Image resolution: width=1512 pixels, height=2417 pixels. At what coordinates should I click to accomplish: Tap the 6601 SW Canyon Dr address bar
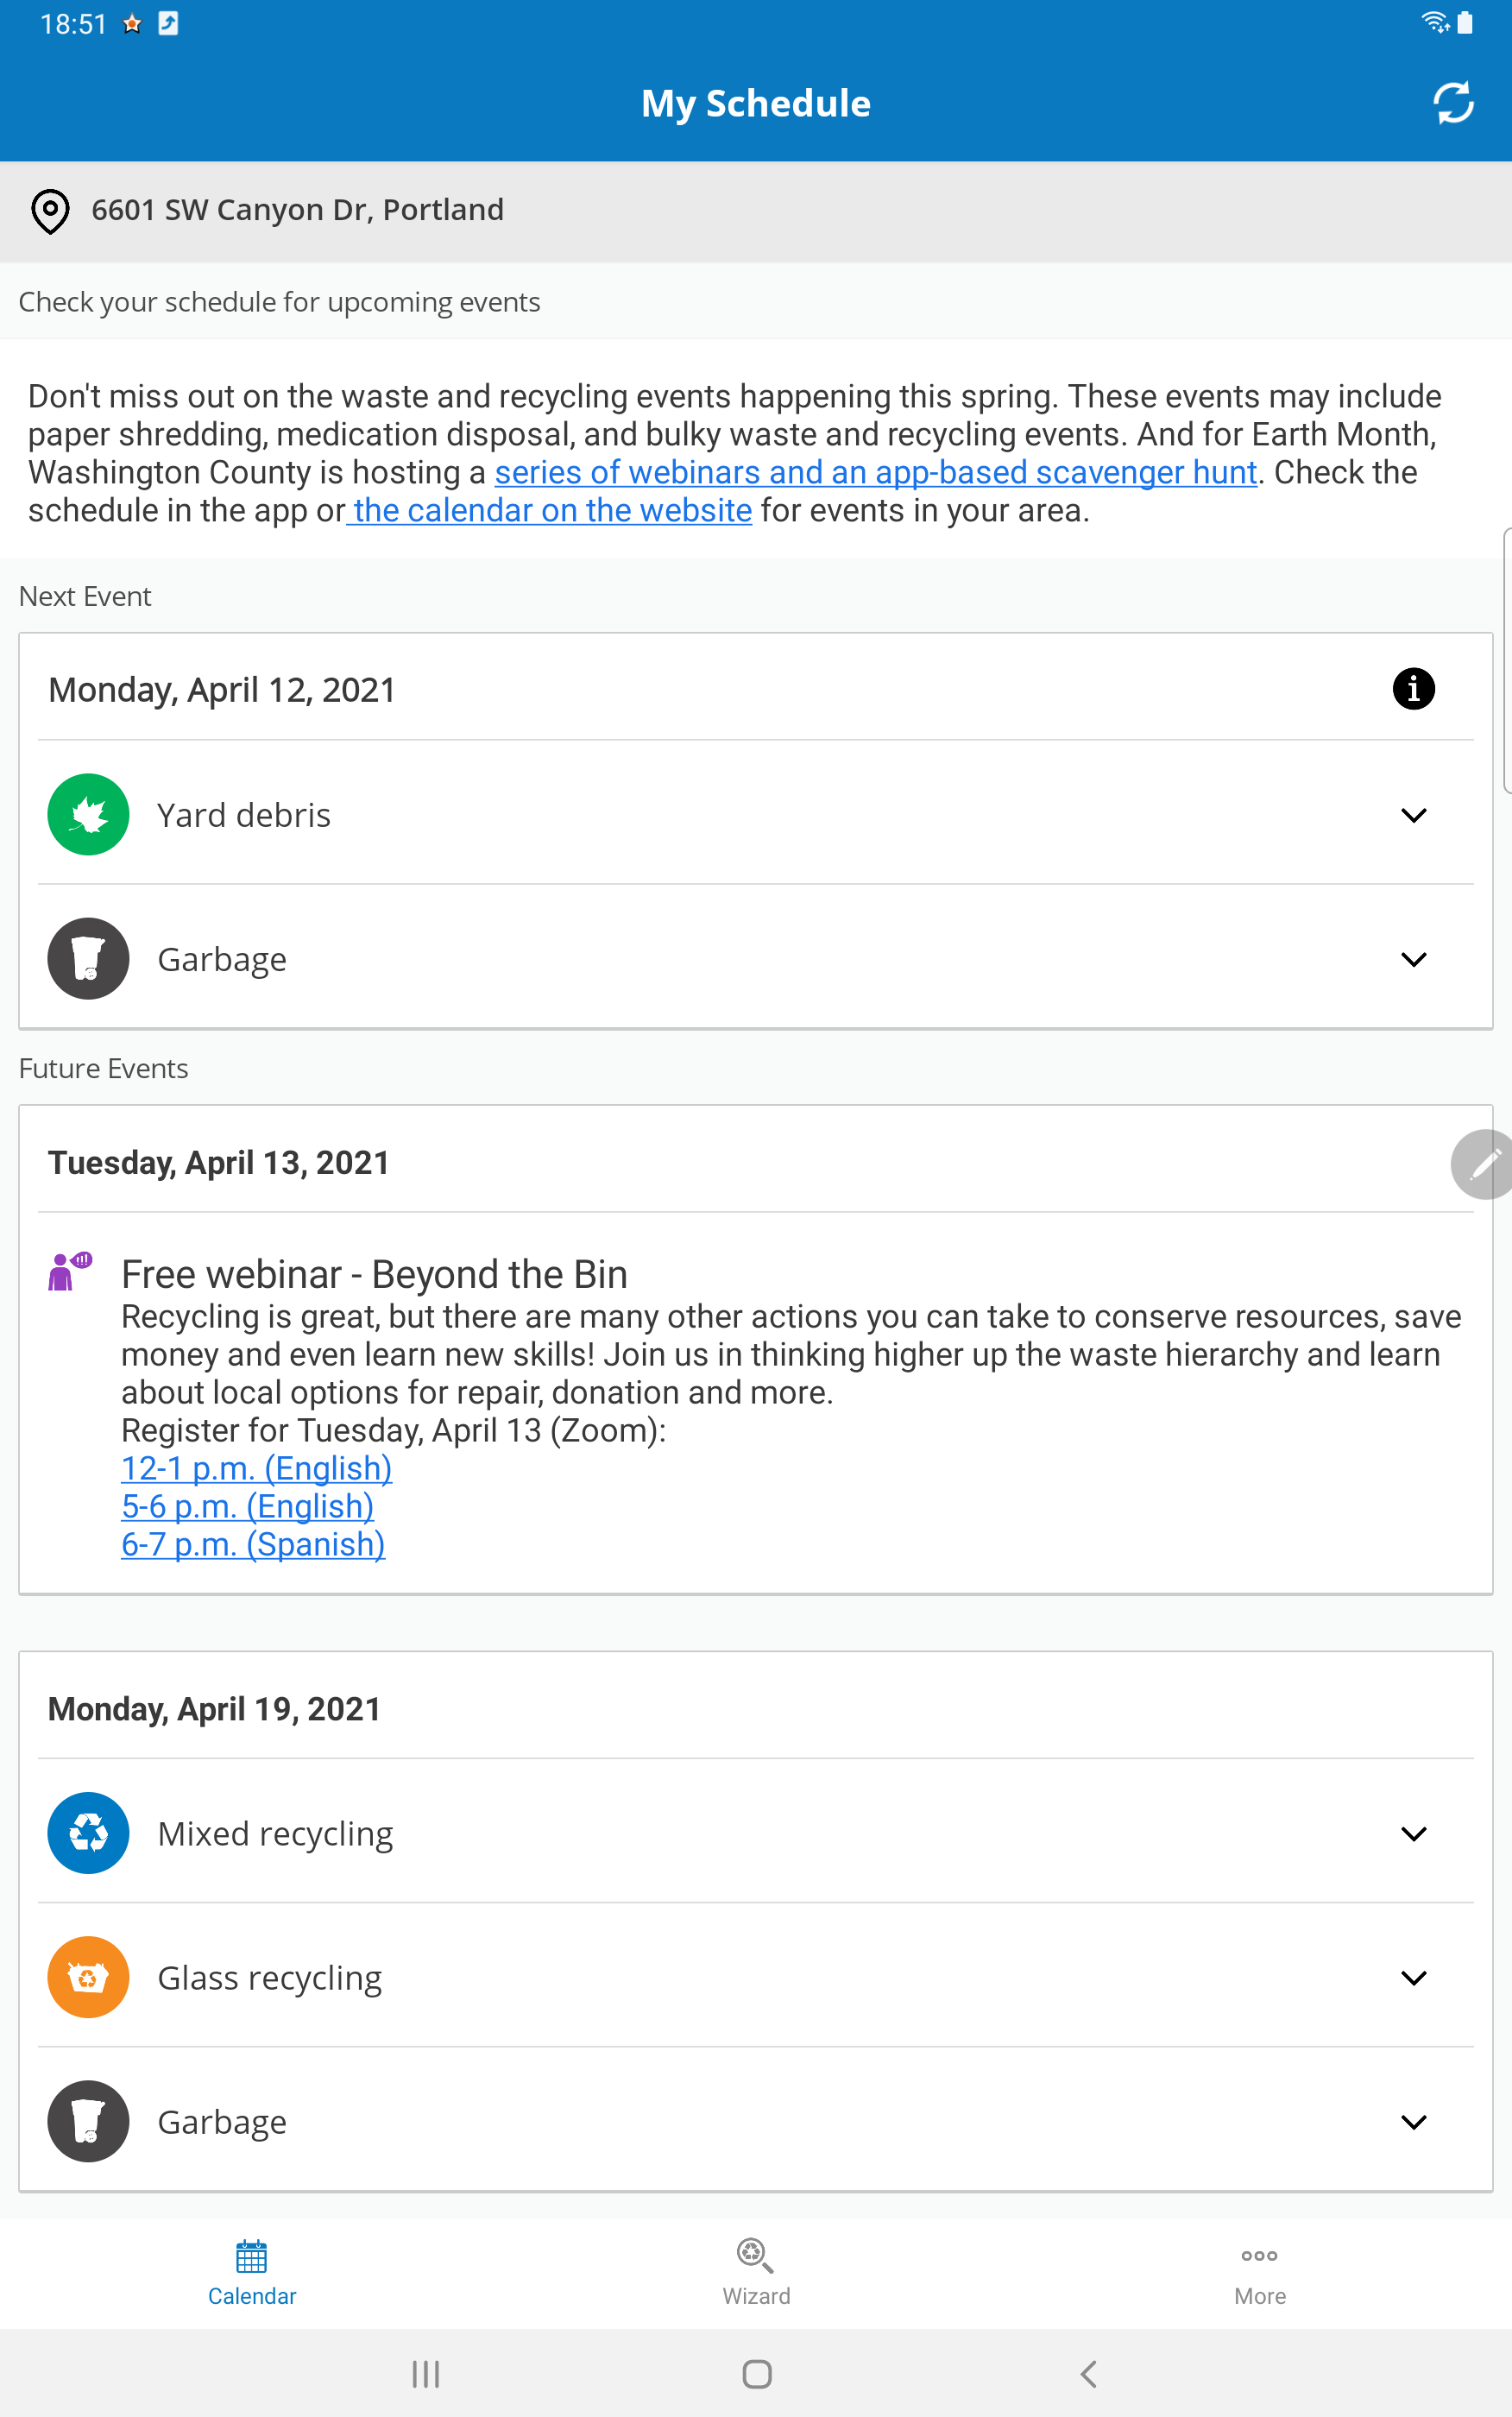(x=756, y=211)
